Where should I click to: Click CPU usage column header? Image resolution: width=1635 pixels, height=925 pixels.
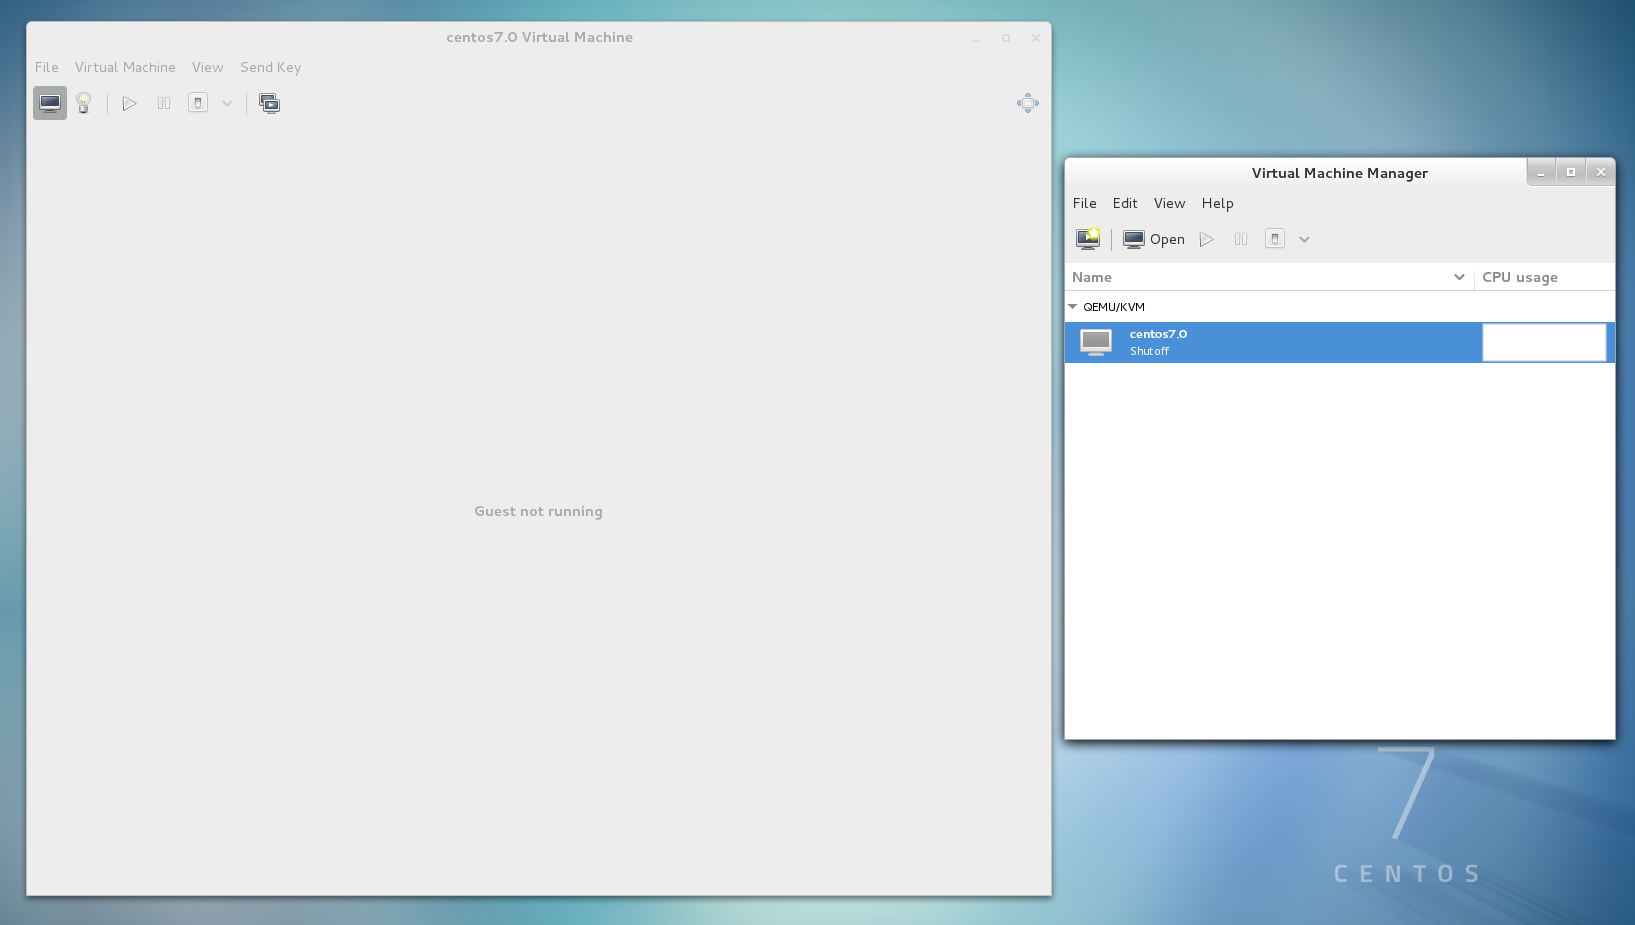(1544, 277)
